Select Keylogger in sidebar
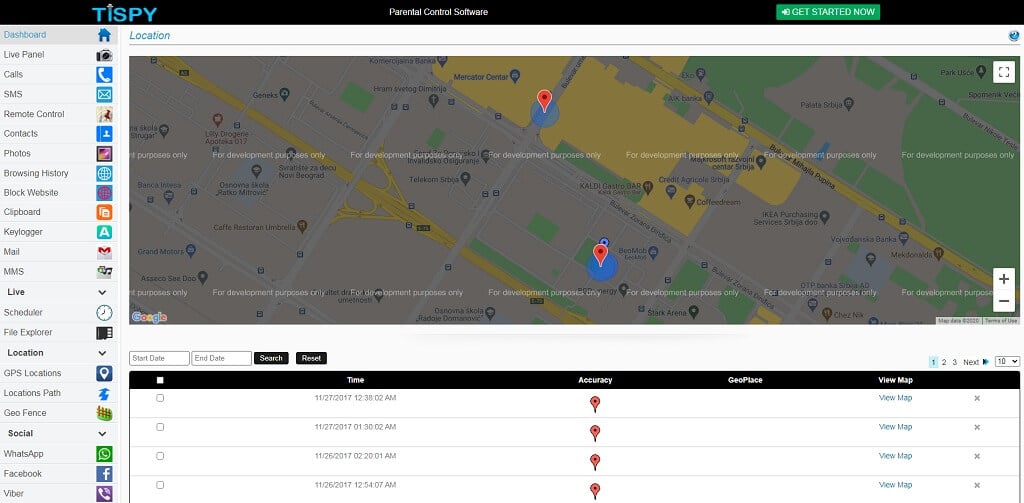 [x=23, y=232]
